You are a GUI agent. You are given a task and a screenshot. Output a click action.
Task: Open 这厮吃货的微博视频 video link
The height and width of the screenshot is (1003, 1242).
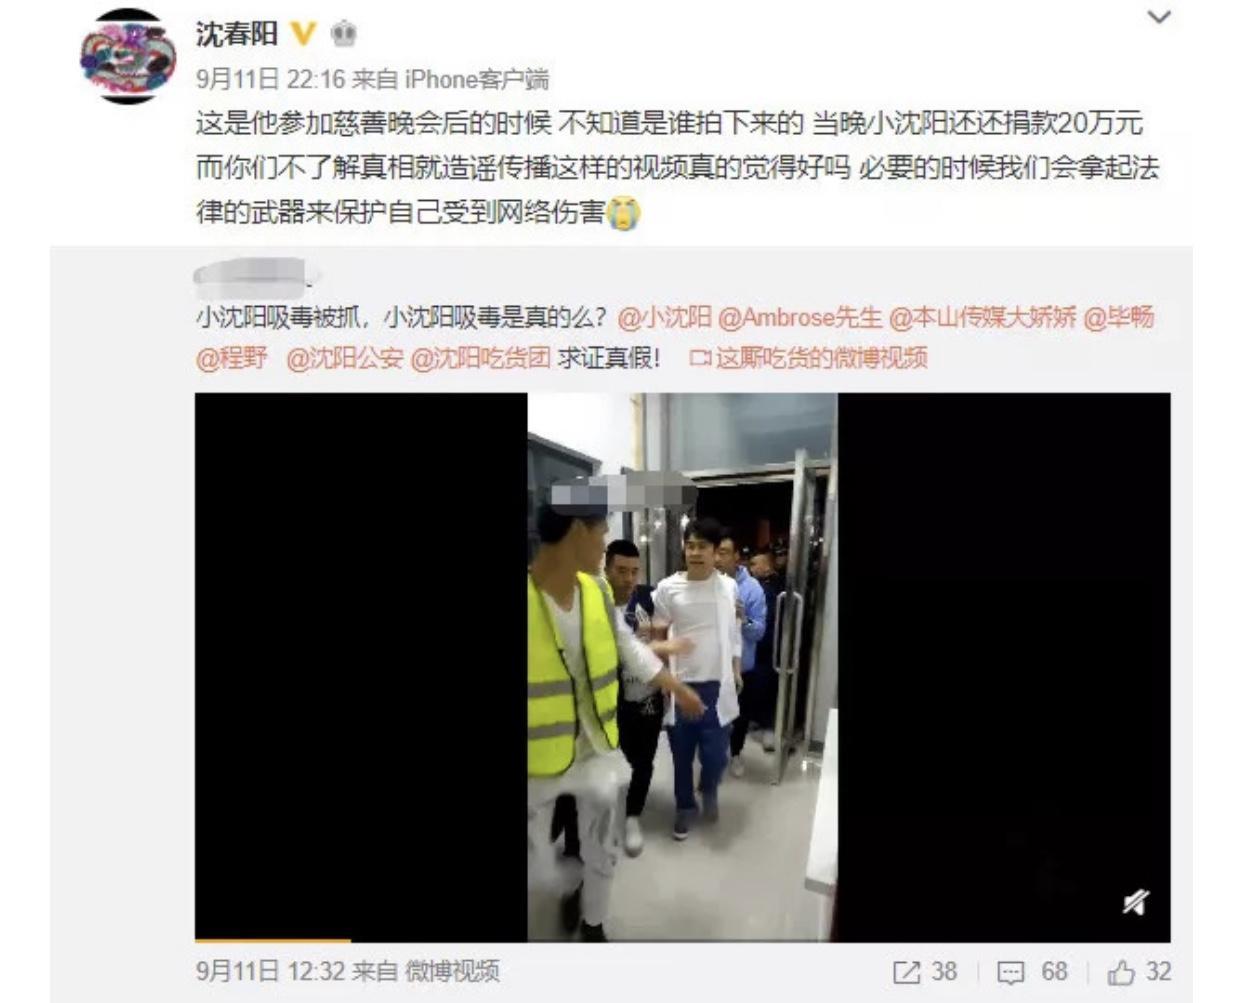(809, 358)
